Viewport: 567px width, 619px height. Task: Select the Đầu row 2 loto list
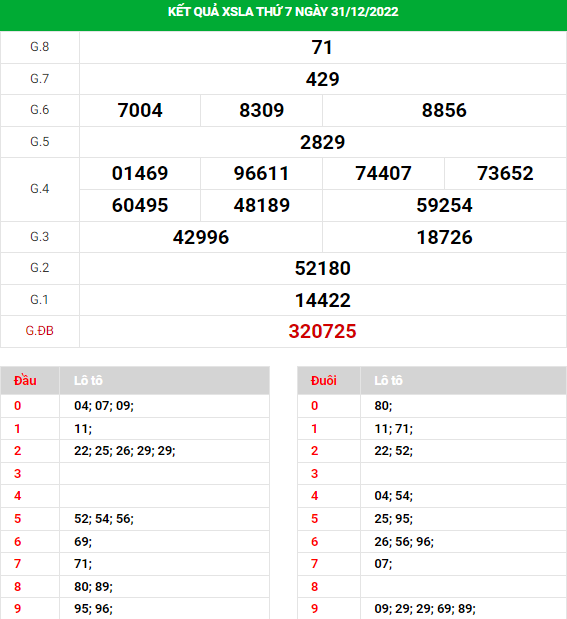pyautogui.click(x=125, y=451)
